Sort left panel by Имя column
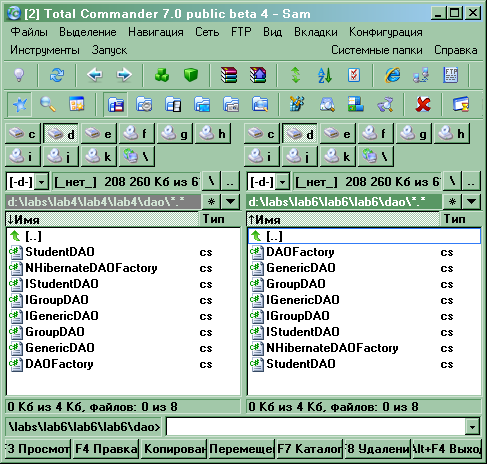The width and height of the screenshot is (487, 464). [x=102, y=219]
